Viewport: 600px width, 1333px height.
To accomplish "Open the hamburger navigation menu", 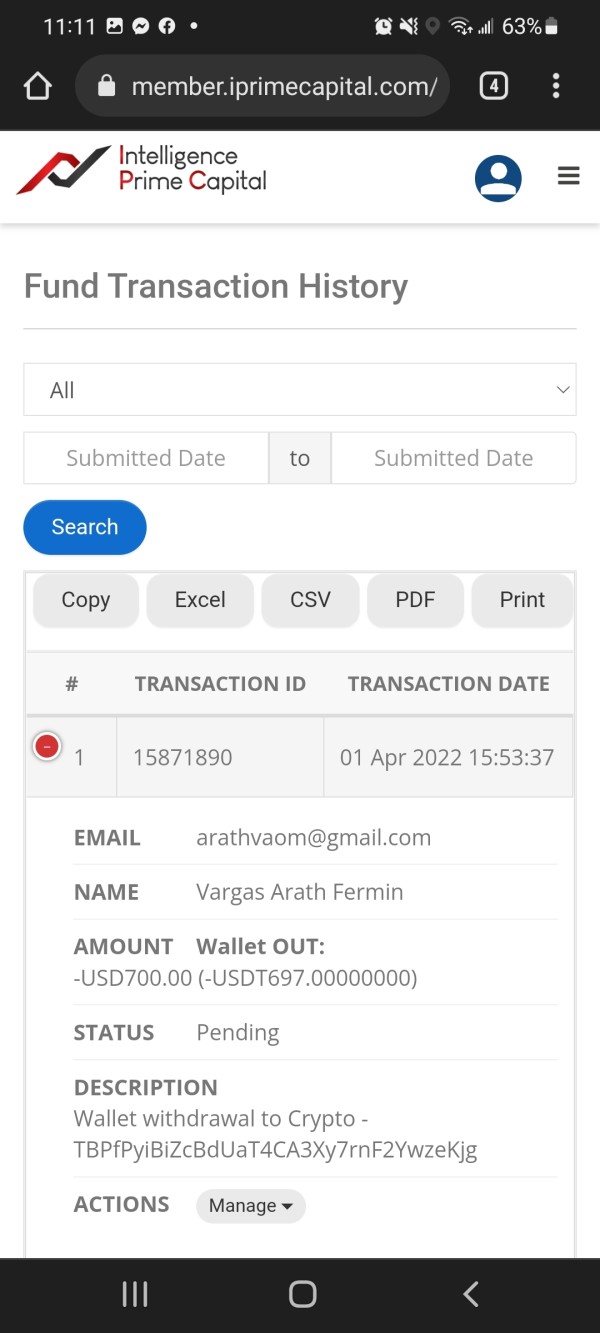I will [x=569, y=177].
